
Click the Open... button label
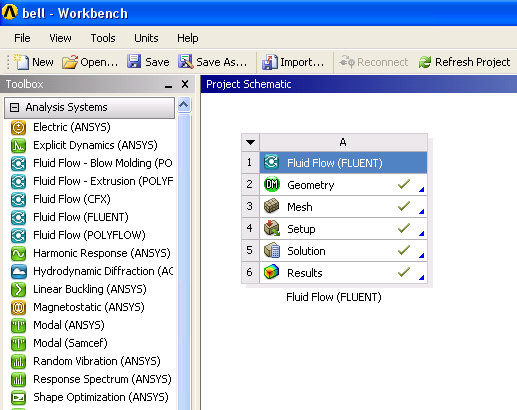pos(99,62)
